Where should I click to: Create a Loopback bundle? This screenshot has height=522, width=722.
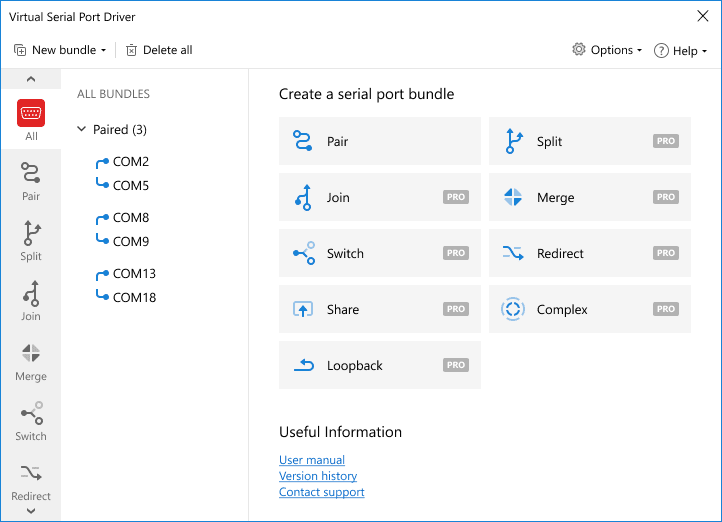tap(380, 366)
